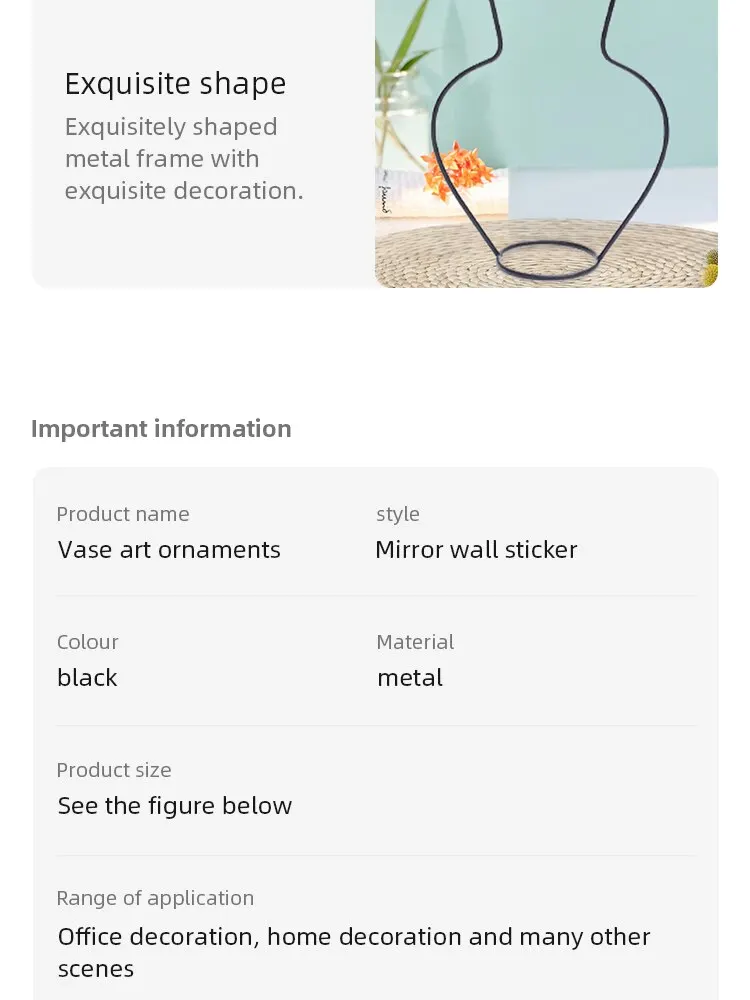Click the style label
The width and height of the screenshot is (750, 1000).
398,514
